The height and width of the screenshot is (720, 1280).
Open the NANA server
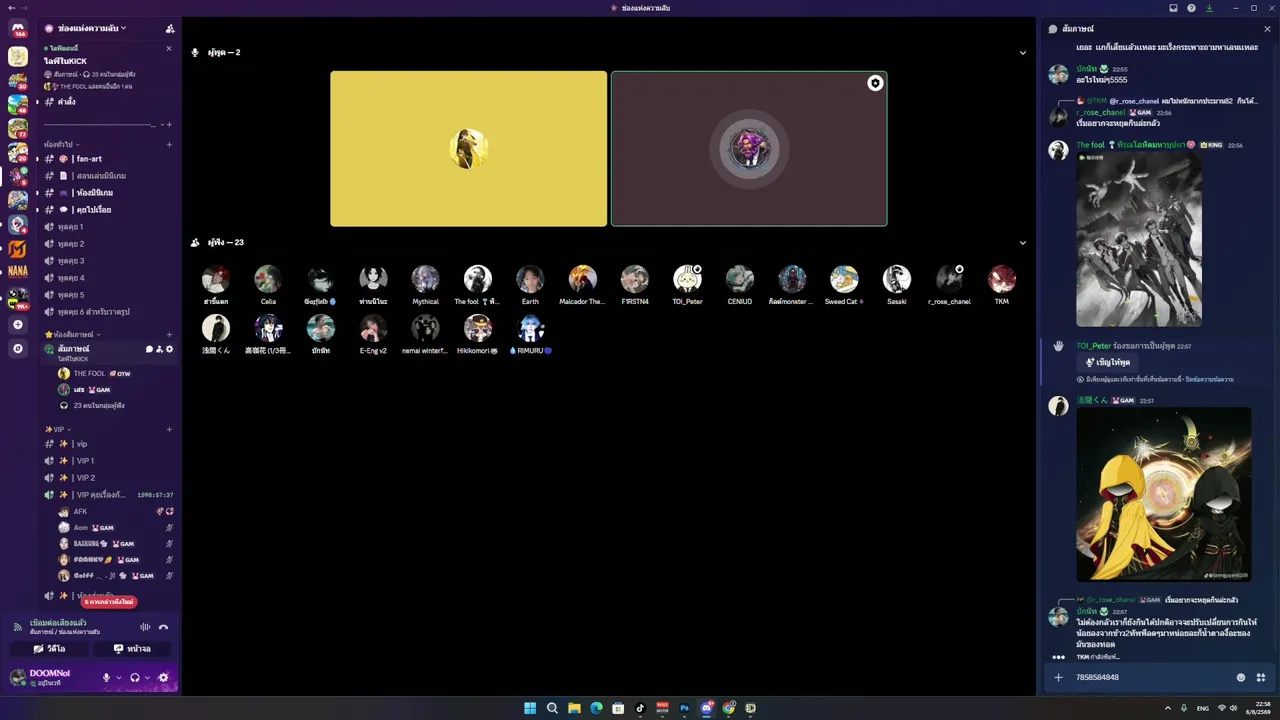pyautogui.click(x=18, y=271)
